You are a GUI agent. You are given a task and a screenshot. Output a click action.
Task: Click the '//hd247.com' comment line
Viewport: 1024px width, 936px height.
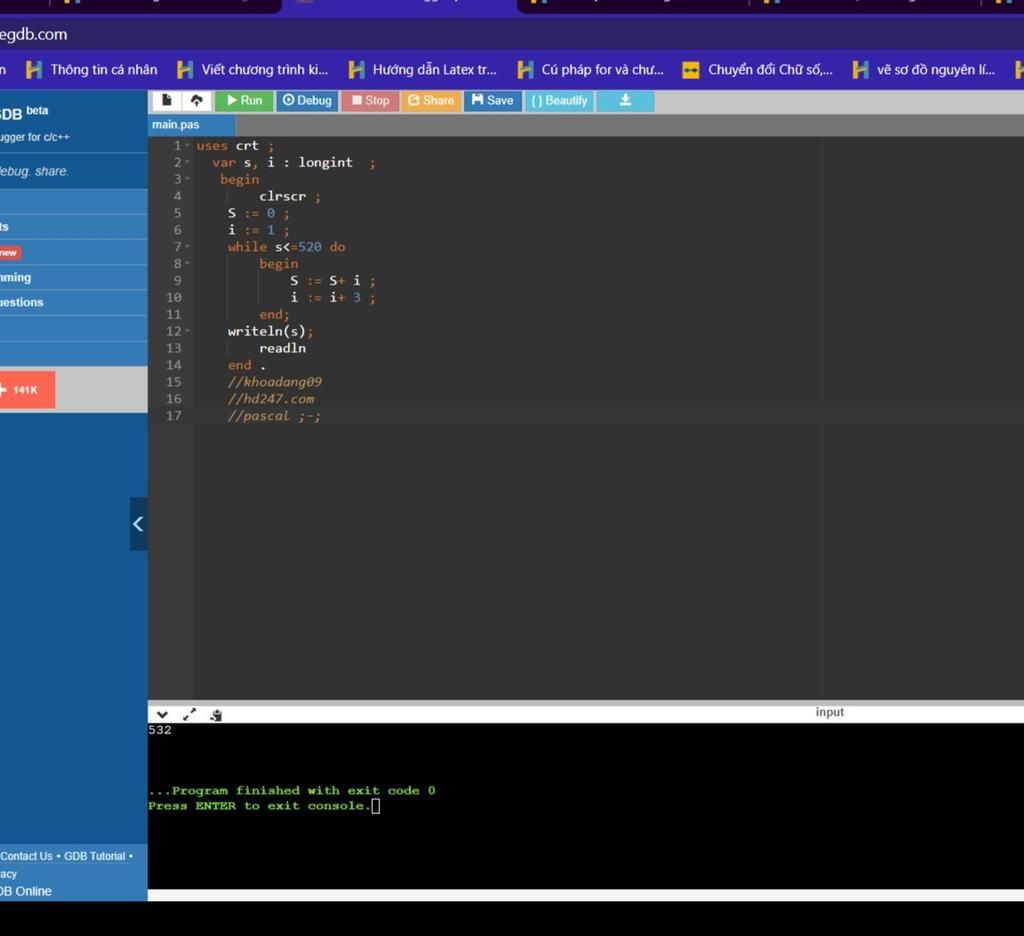[x=270, y=399]
